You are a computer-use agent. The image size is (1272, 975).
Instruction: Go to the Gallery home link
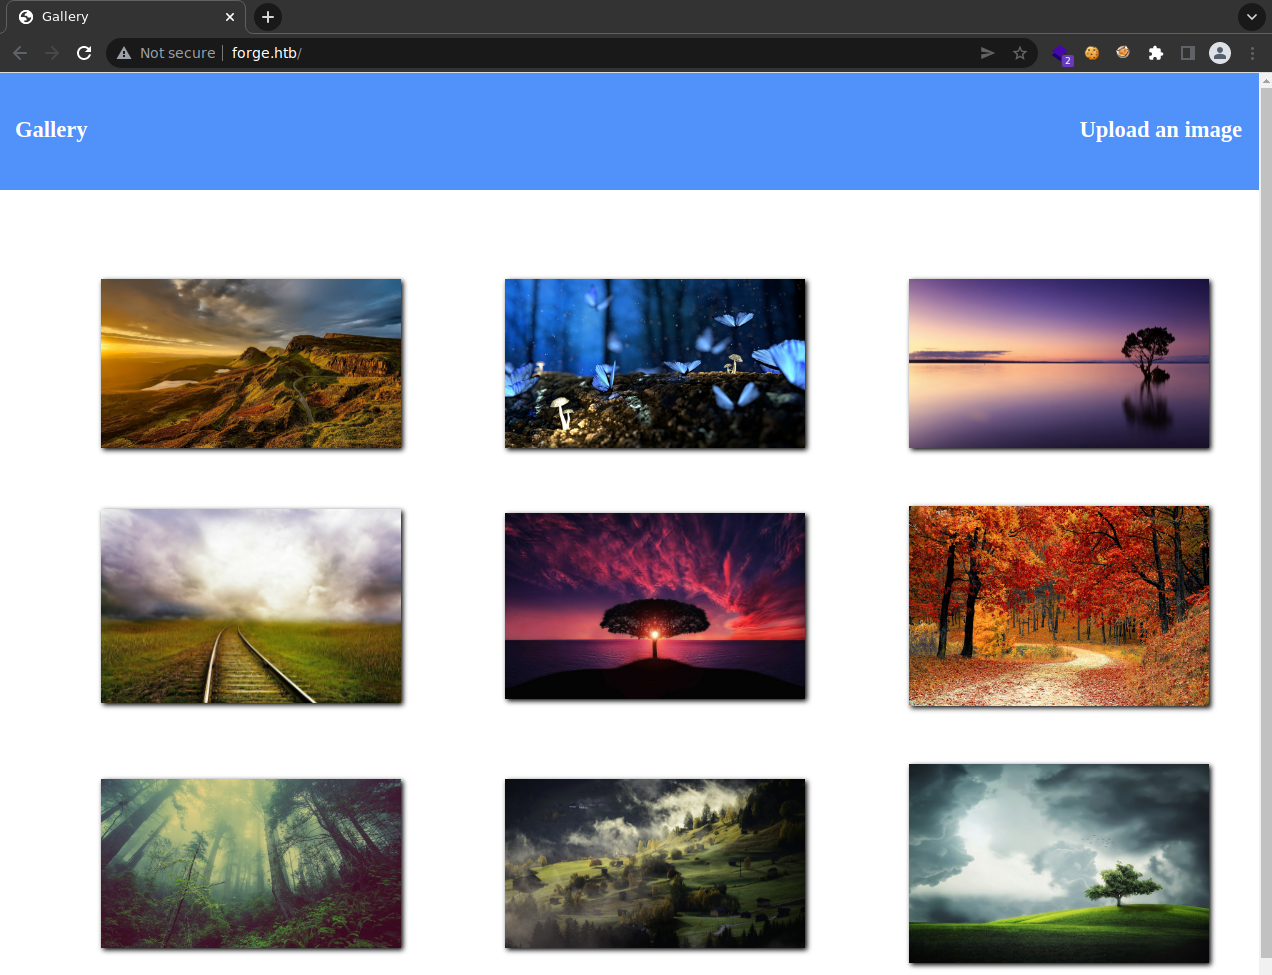click(x=51, y=130)
